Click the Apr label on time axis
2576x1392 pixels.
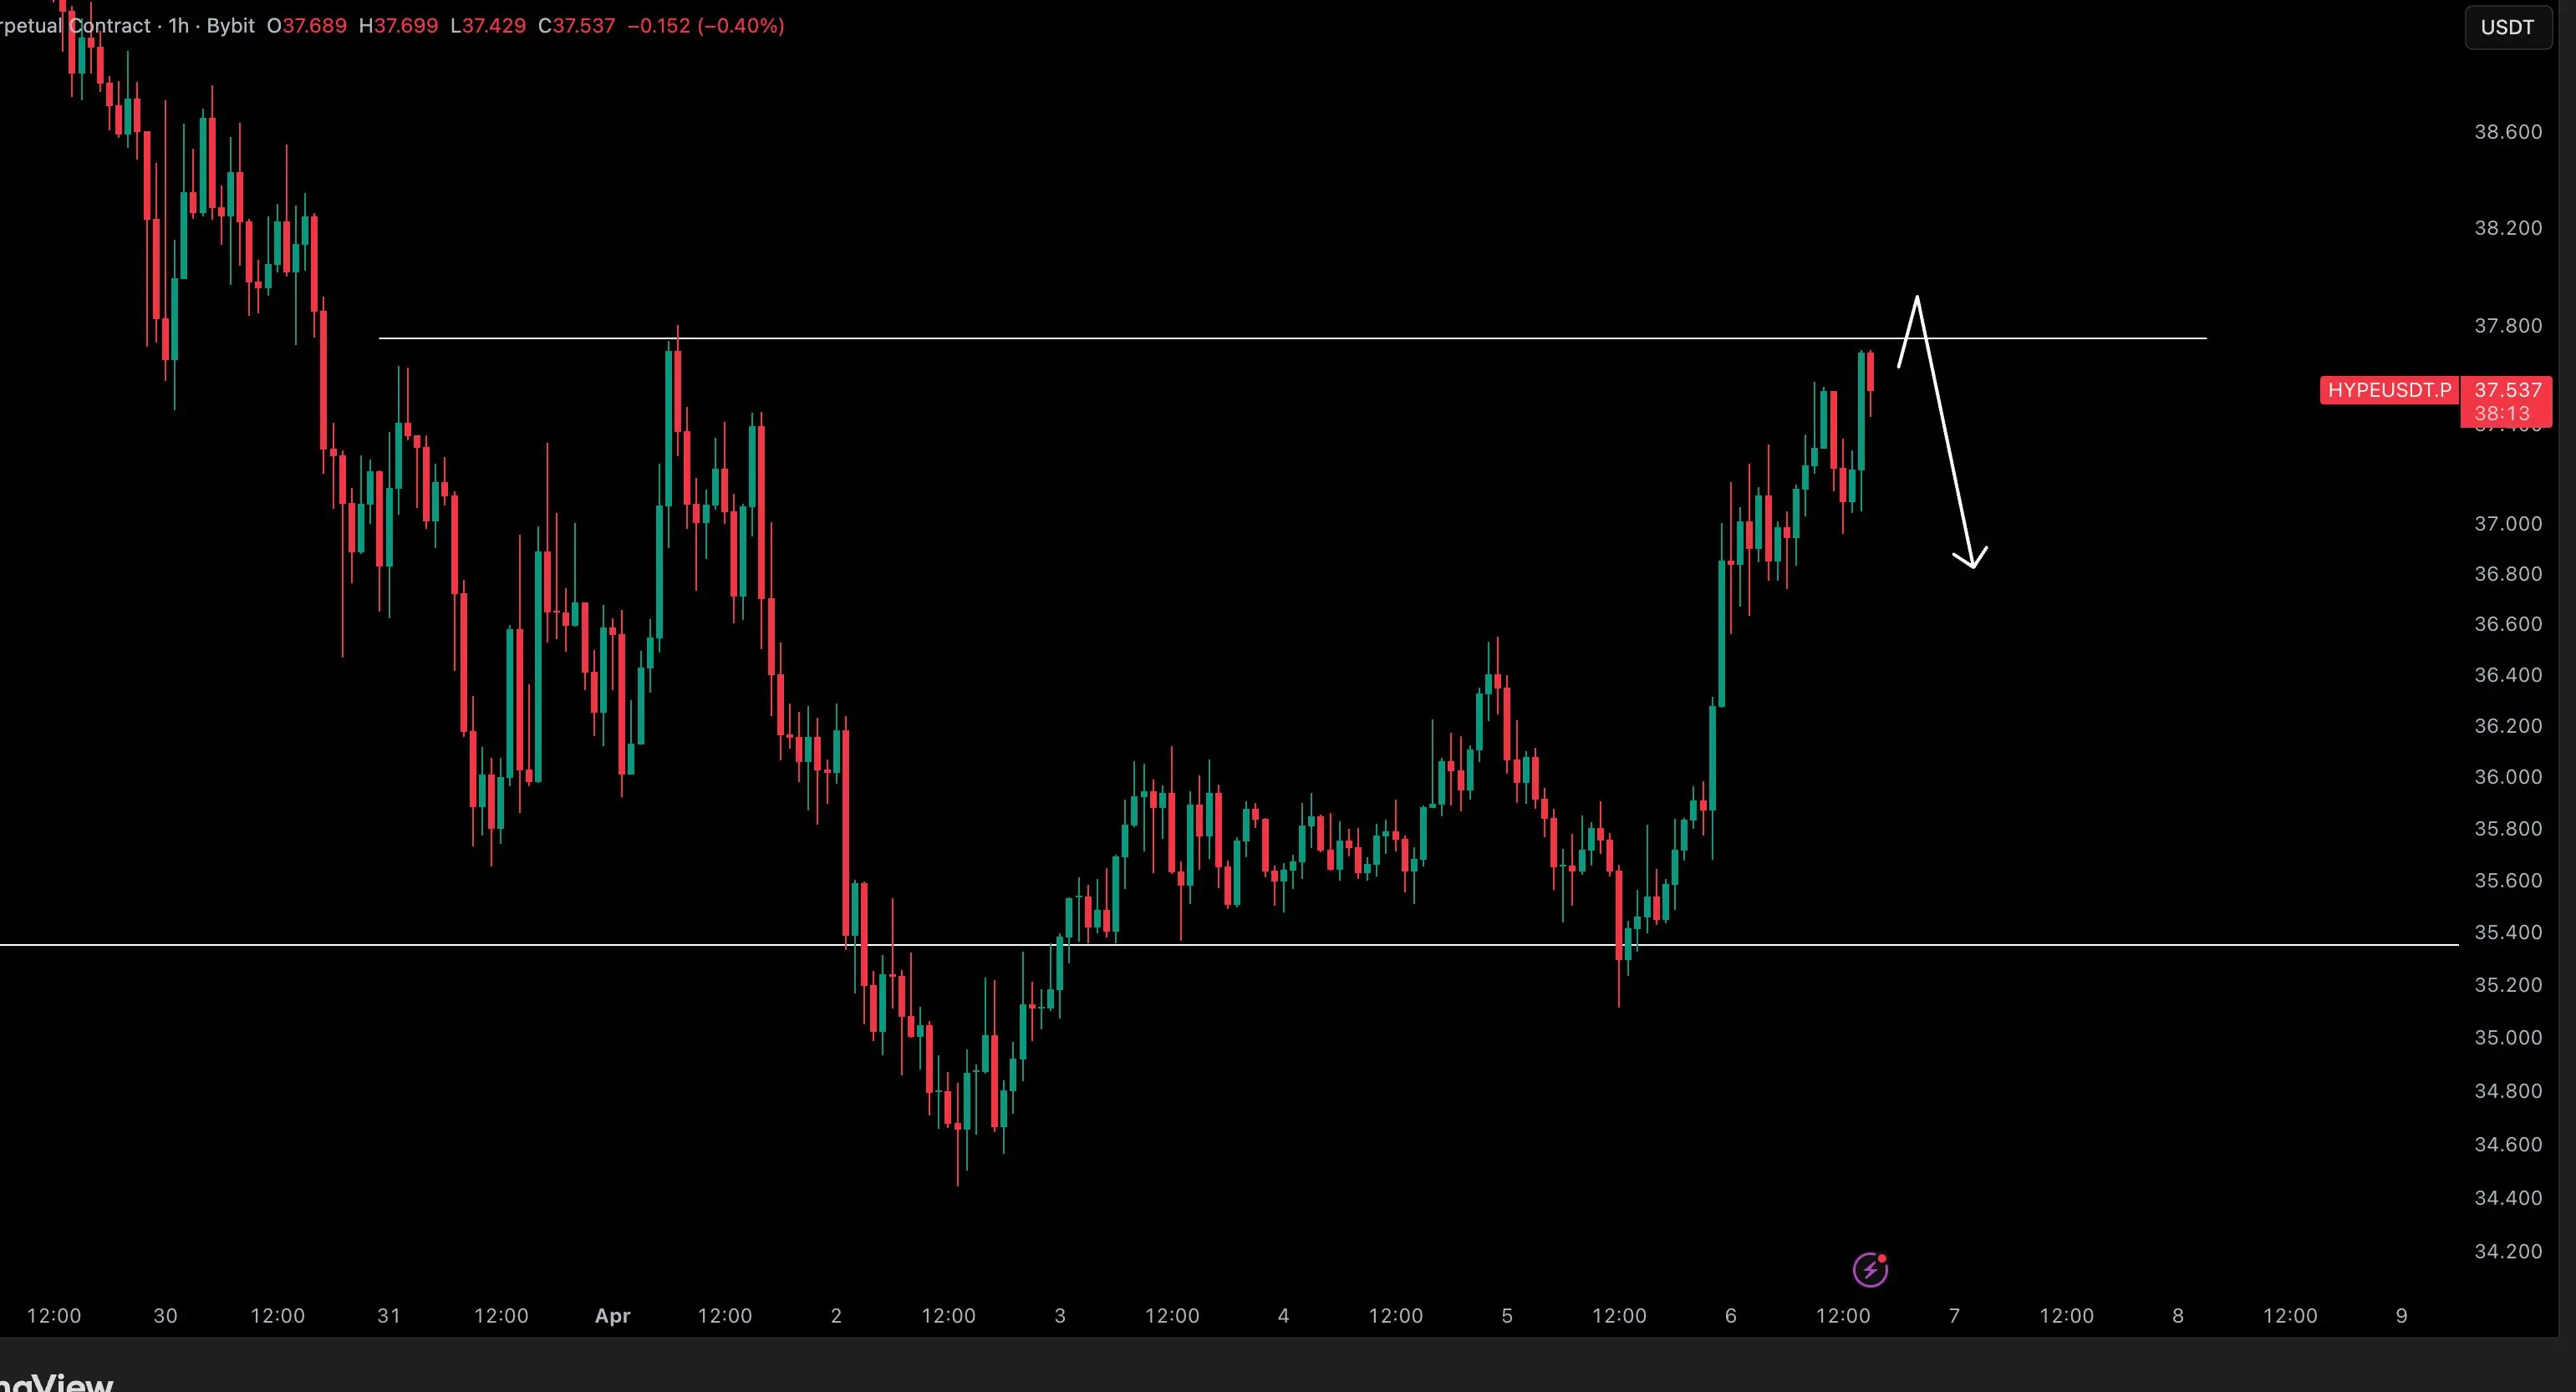tap(612, 1316)
